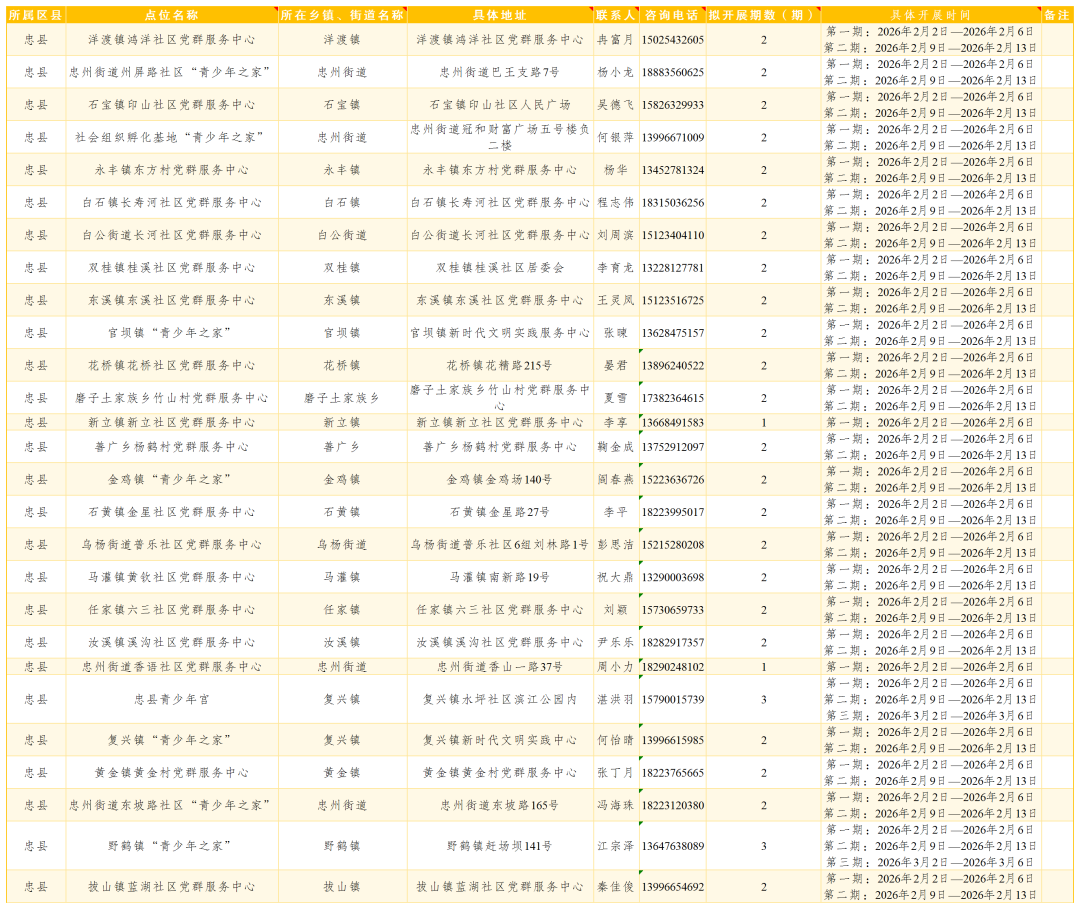Click phone number 18223120380
This screenshot has width=1080, height=909.
pyautogui.click(x=673, y=806)
